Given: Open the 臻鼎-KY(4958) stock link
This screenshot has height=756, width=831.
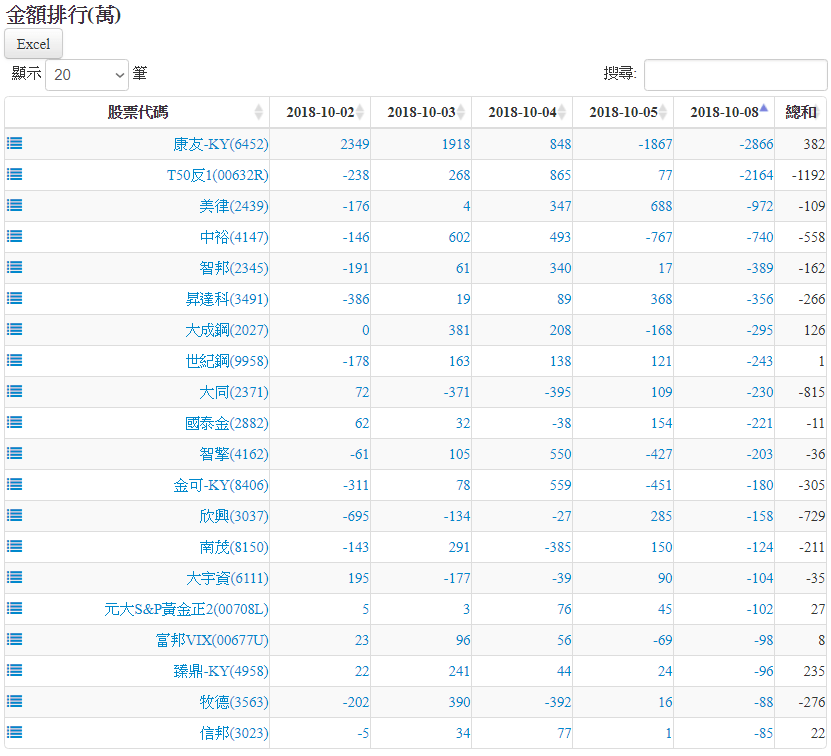Looking at the screenshot, I should (220, 671).
